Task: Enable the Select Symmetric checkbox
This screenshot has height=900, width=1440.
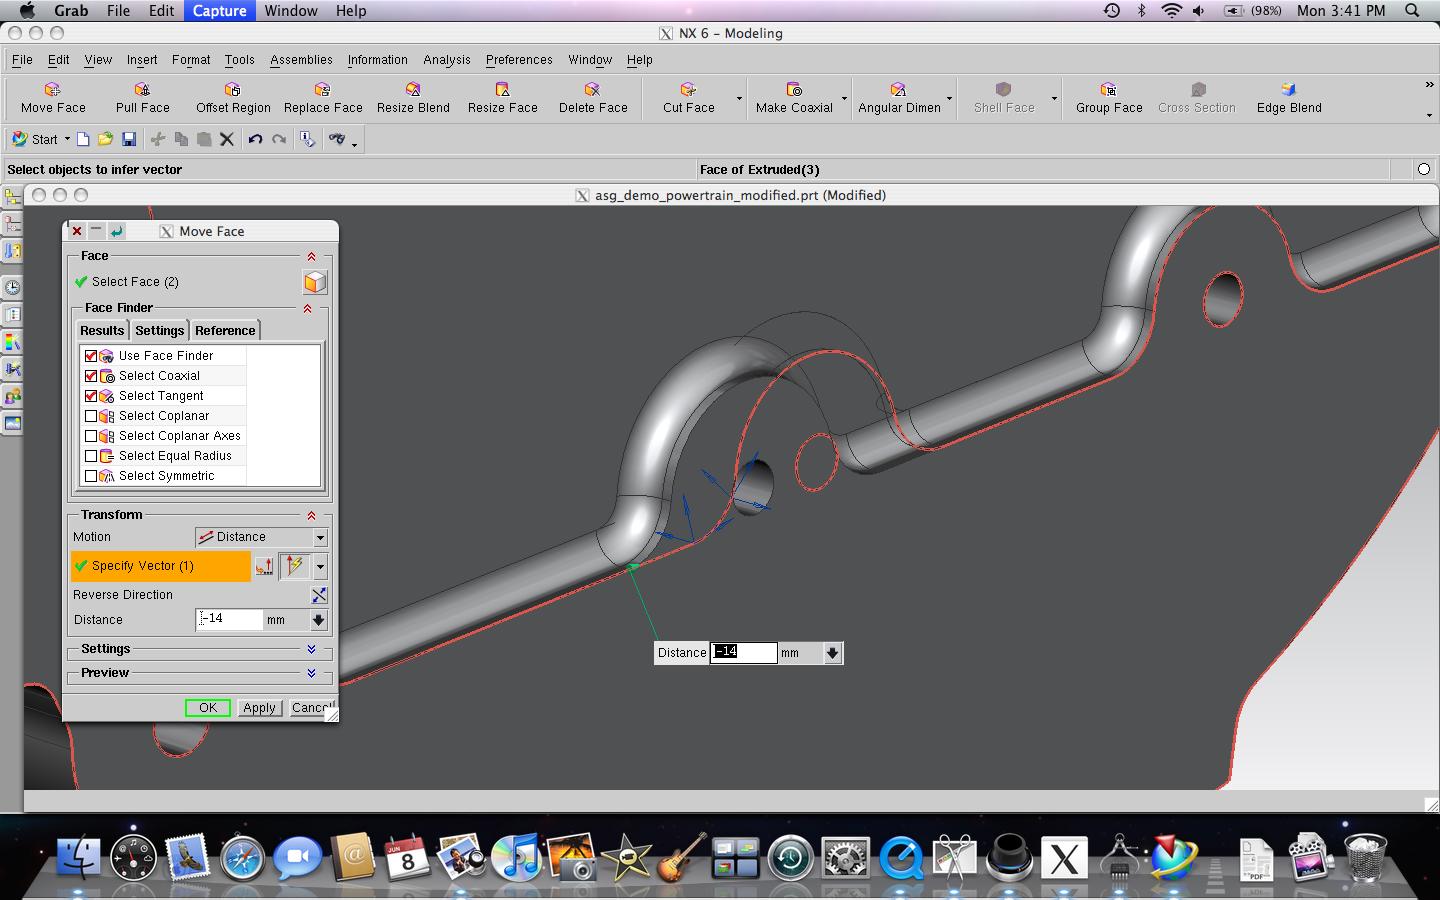Action: coord(91,476)
